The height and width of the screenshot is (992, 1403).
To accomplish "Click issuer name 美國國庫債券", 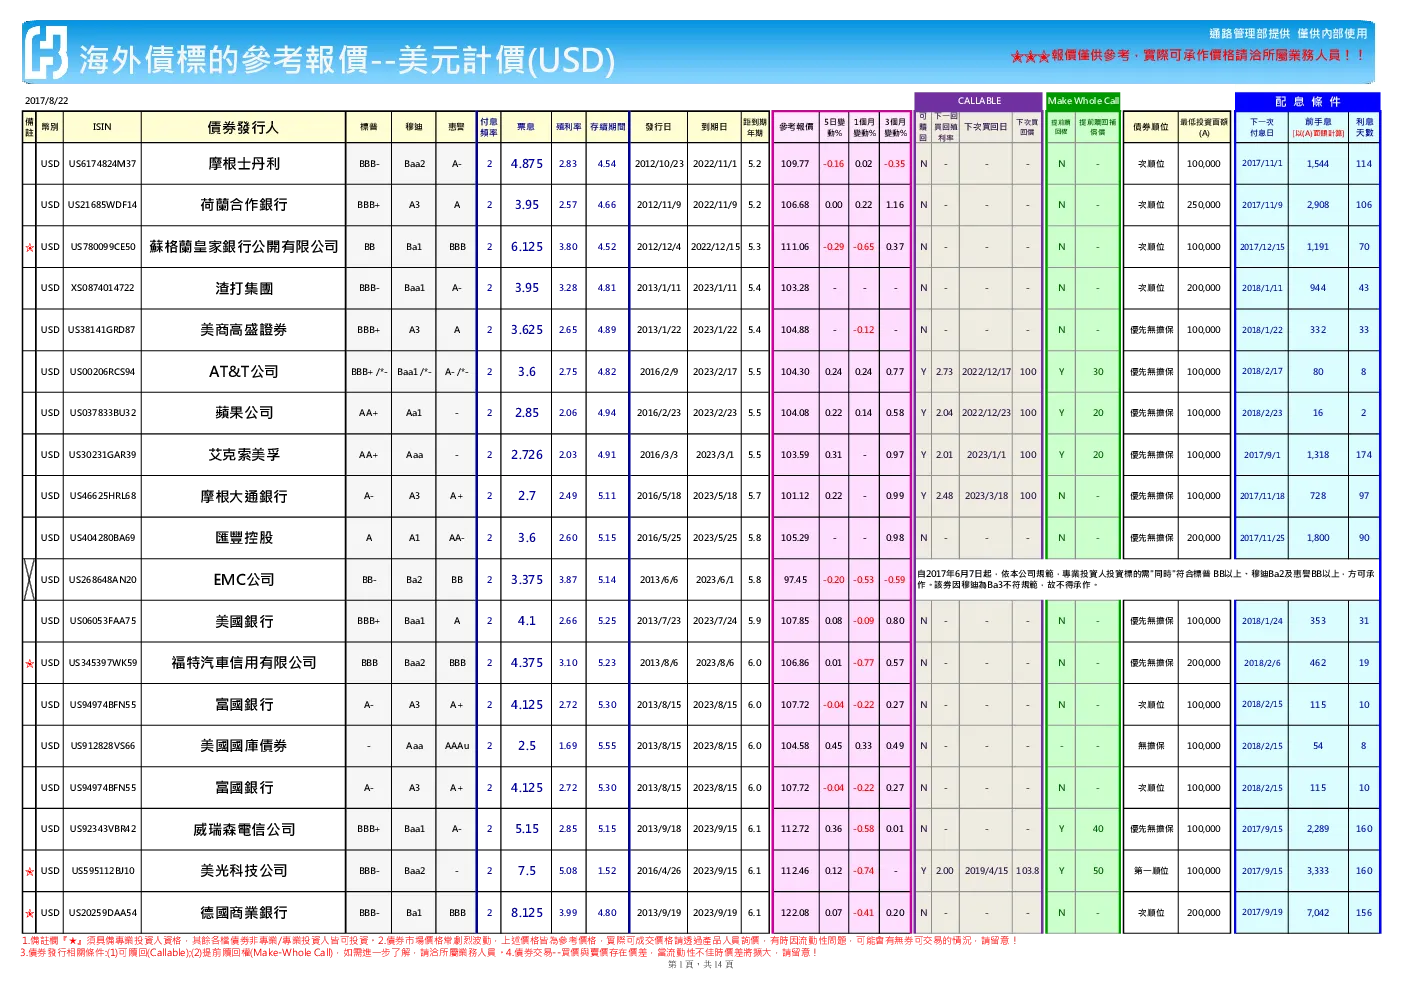I will pos(244,746).
